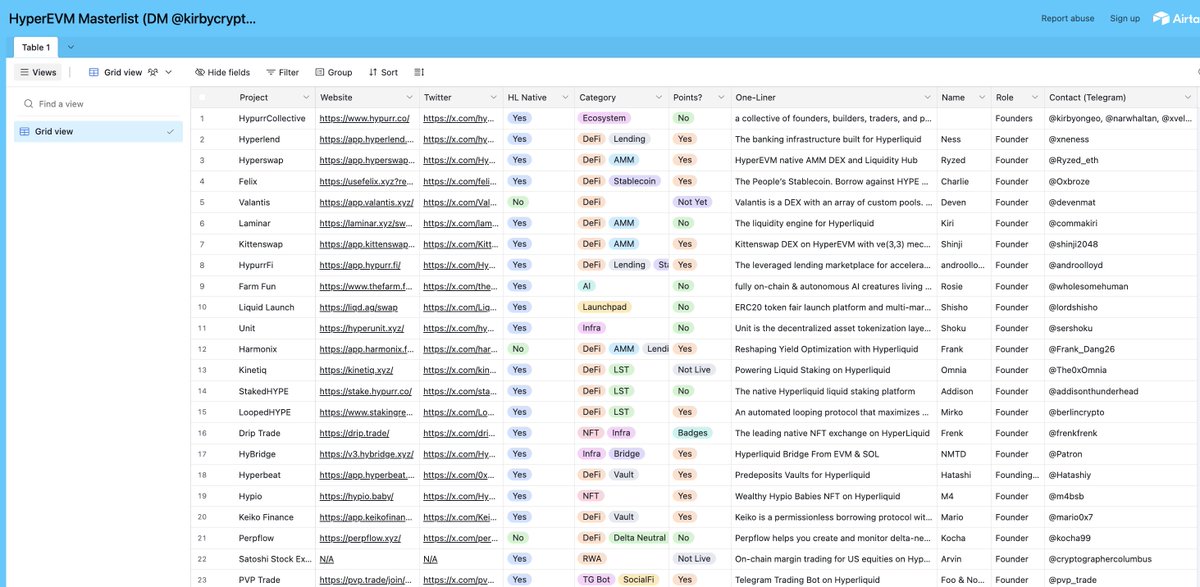Expand the HL Native column dropdown

(565, 97)
